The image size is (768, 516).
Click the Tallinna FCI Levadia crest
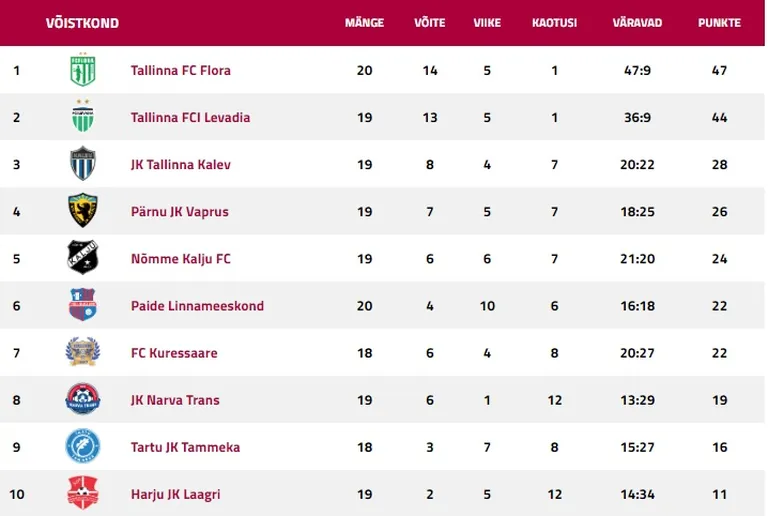(83, 116)
